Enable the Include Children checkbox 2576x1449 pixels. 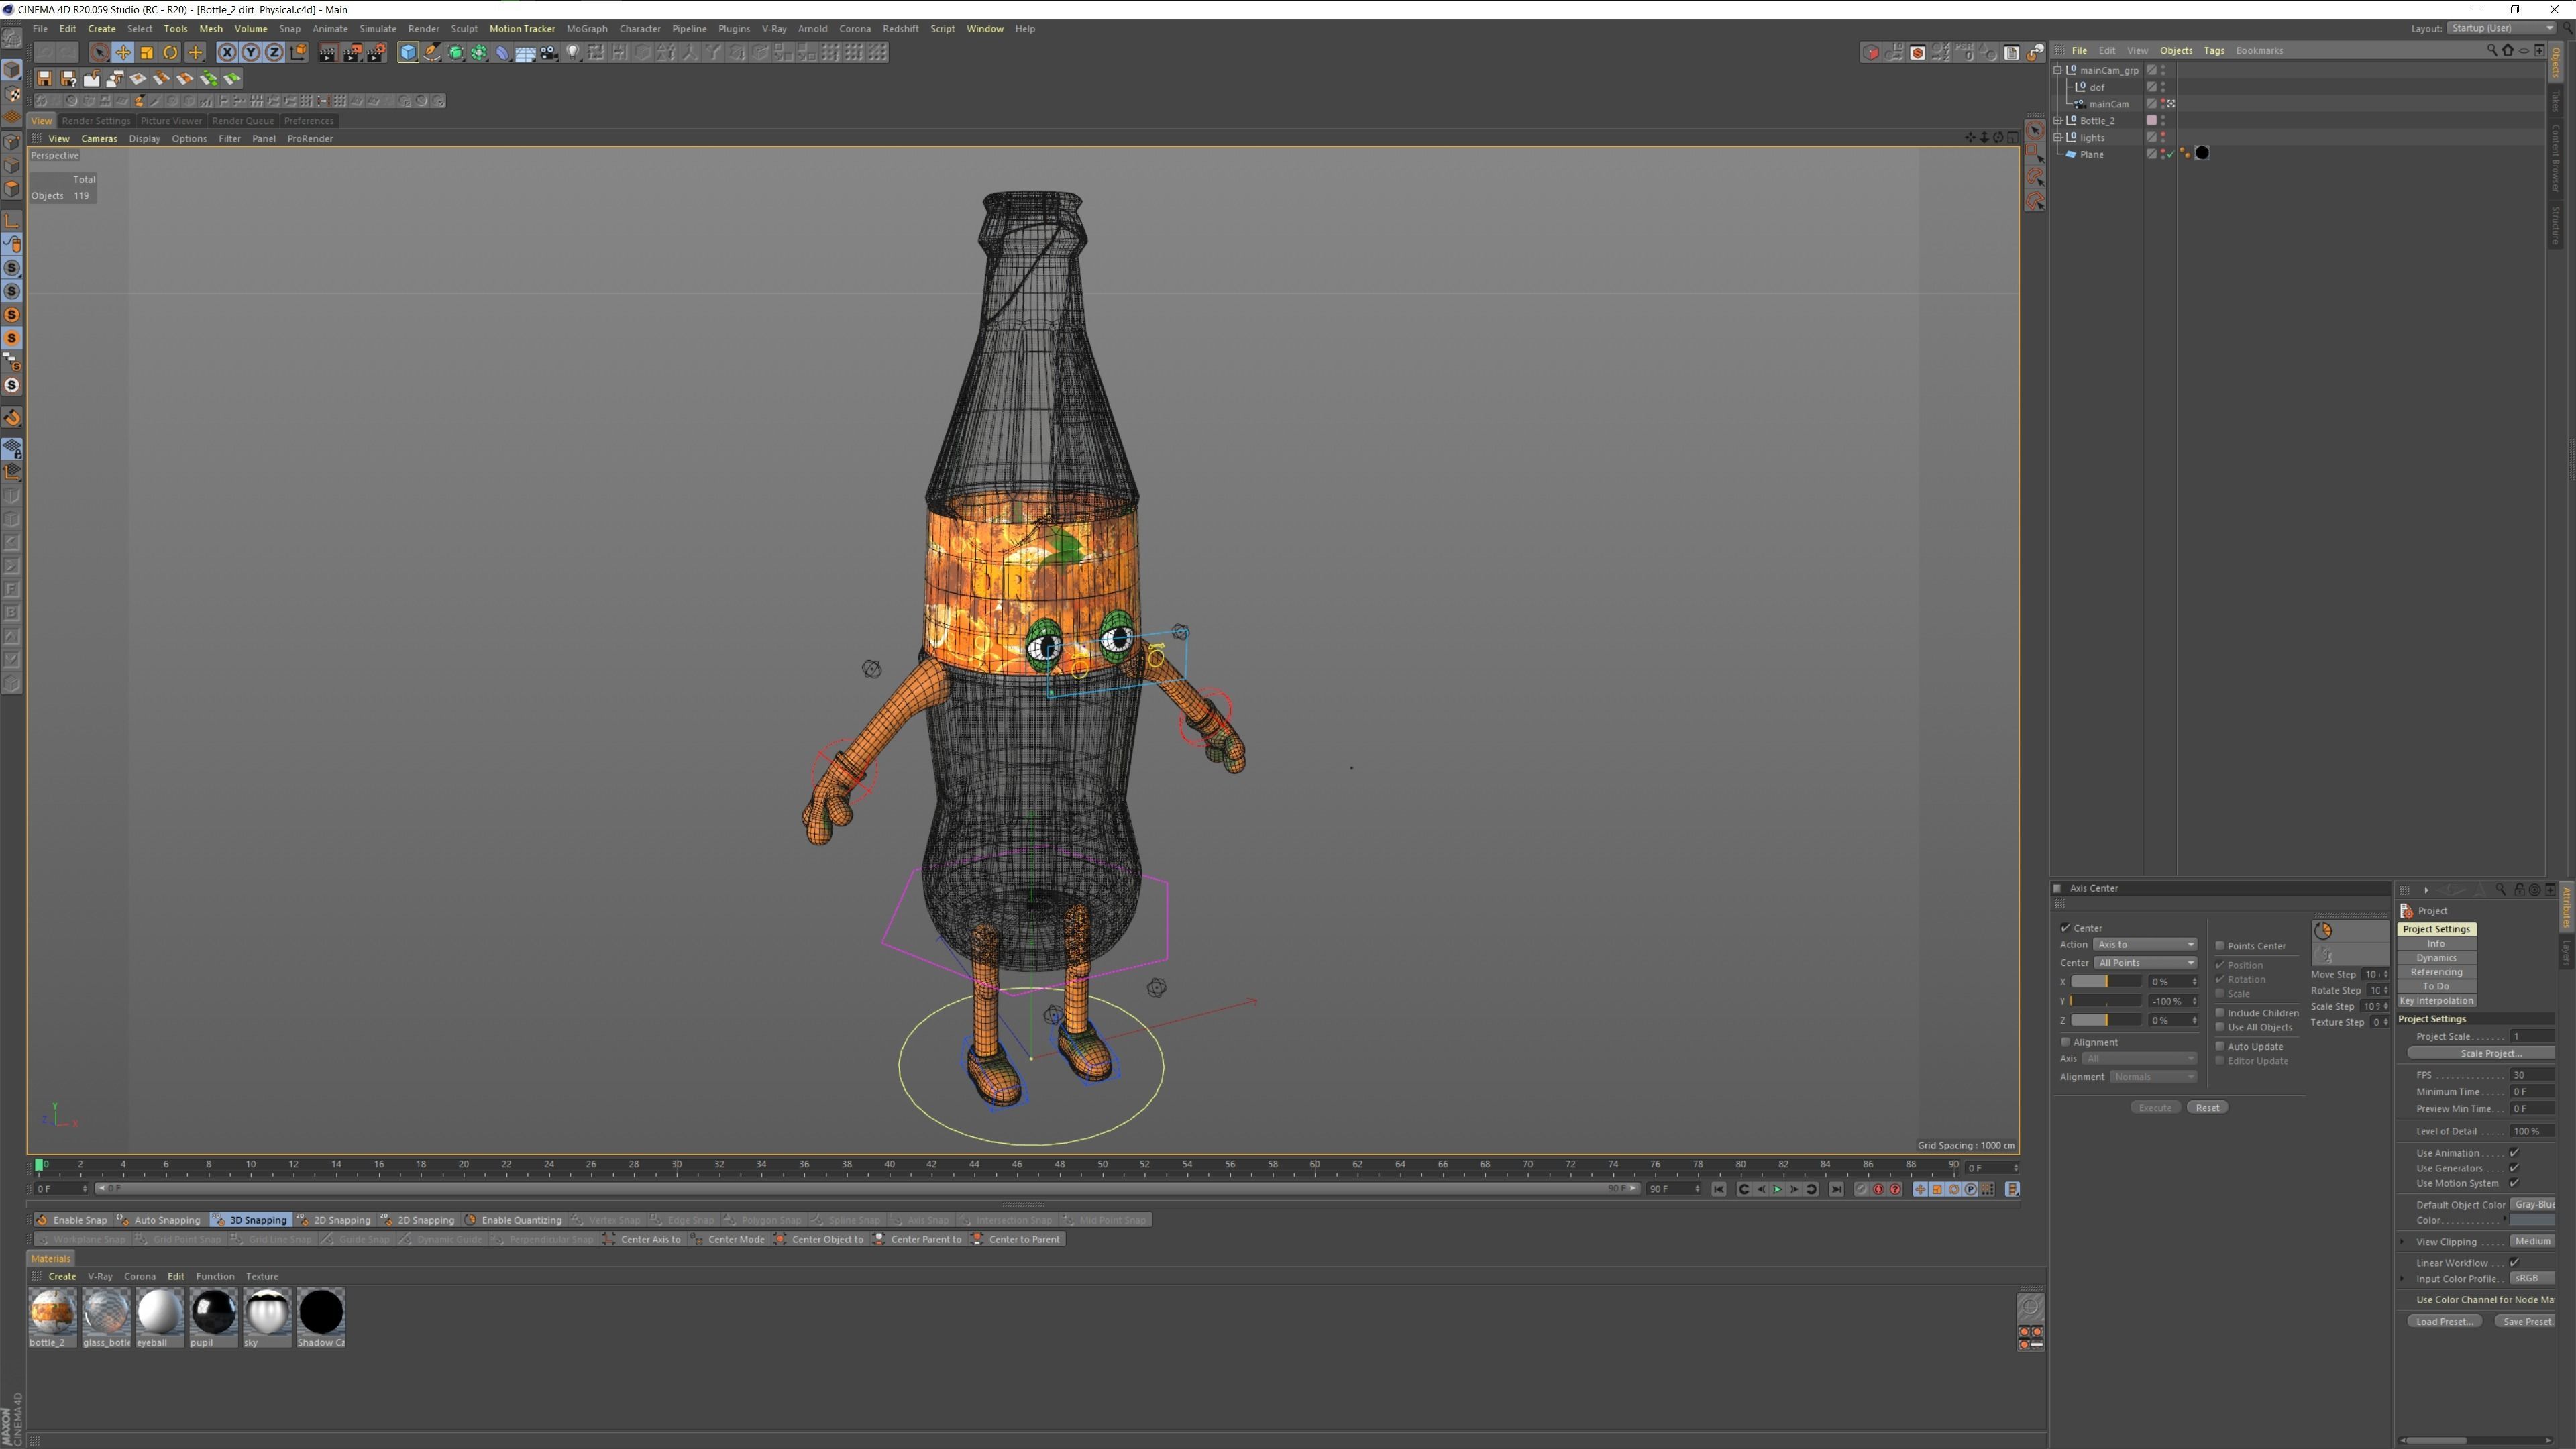coord(2220,1012)
